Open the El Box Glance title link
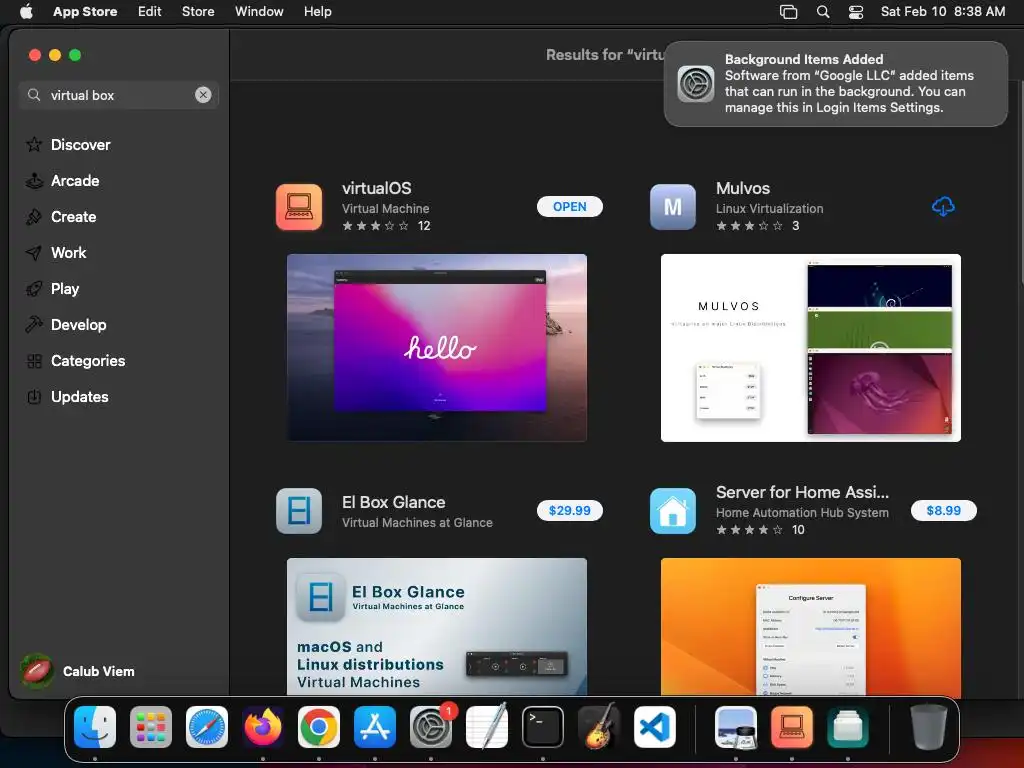The height and width of the screenshot is (768, 1024). [x=394, y=502]
